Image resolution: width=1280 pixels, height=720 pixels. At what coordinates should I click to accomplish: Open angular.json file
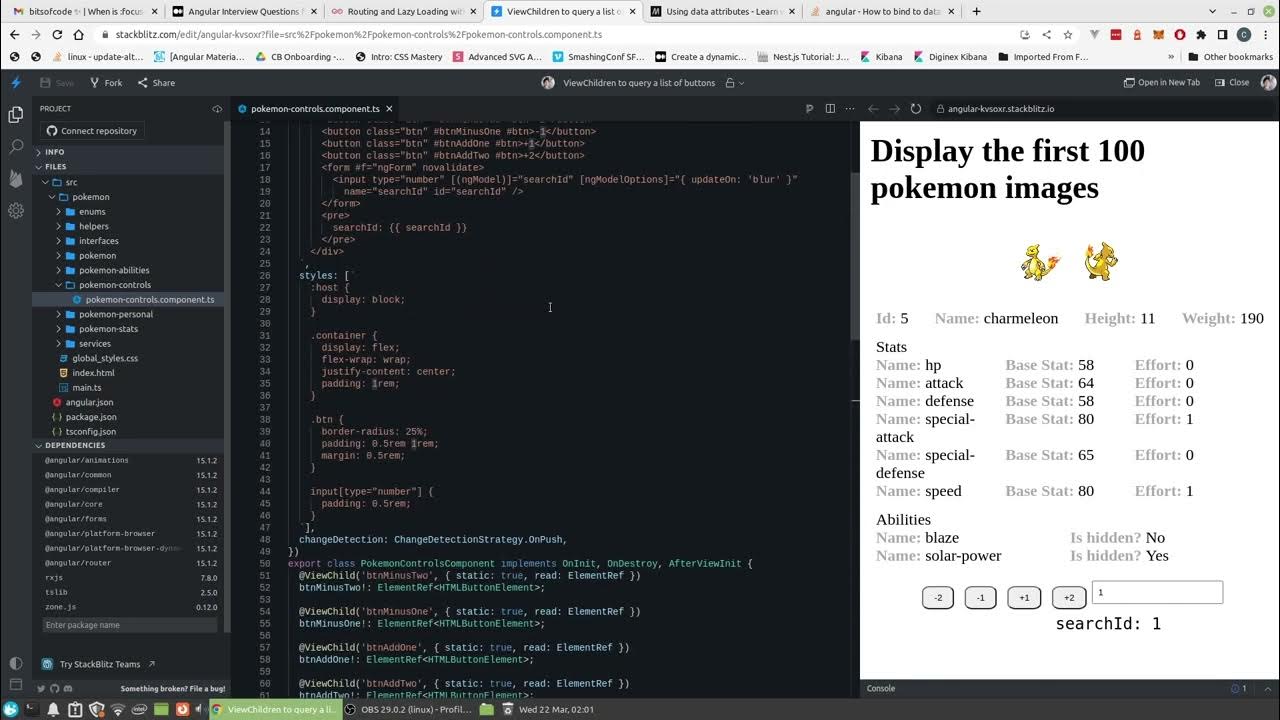coord(89,402)
